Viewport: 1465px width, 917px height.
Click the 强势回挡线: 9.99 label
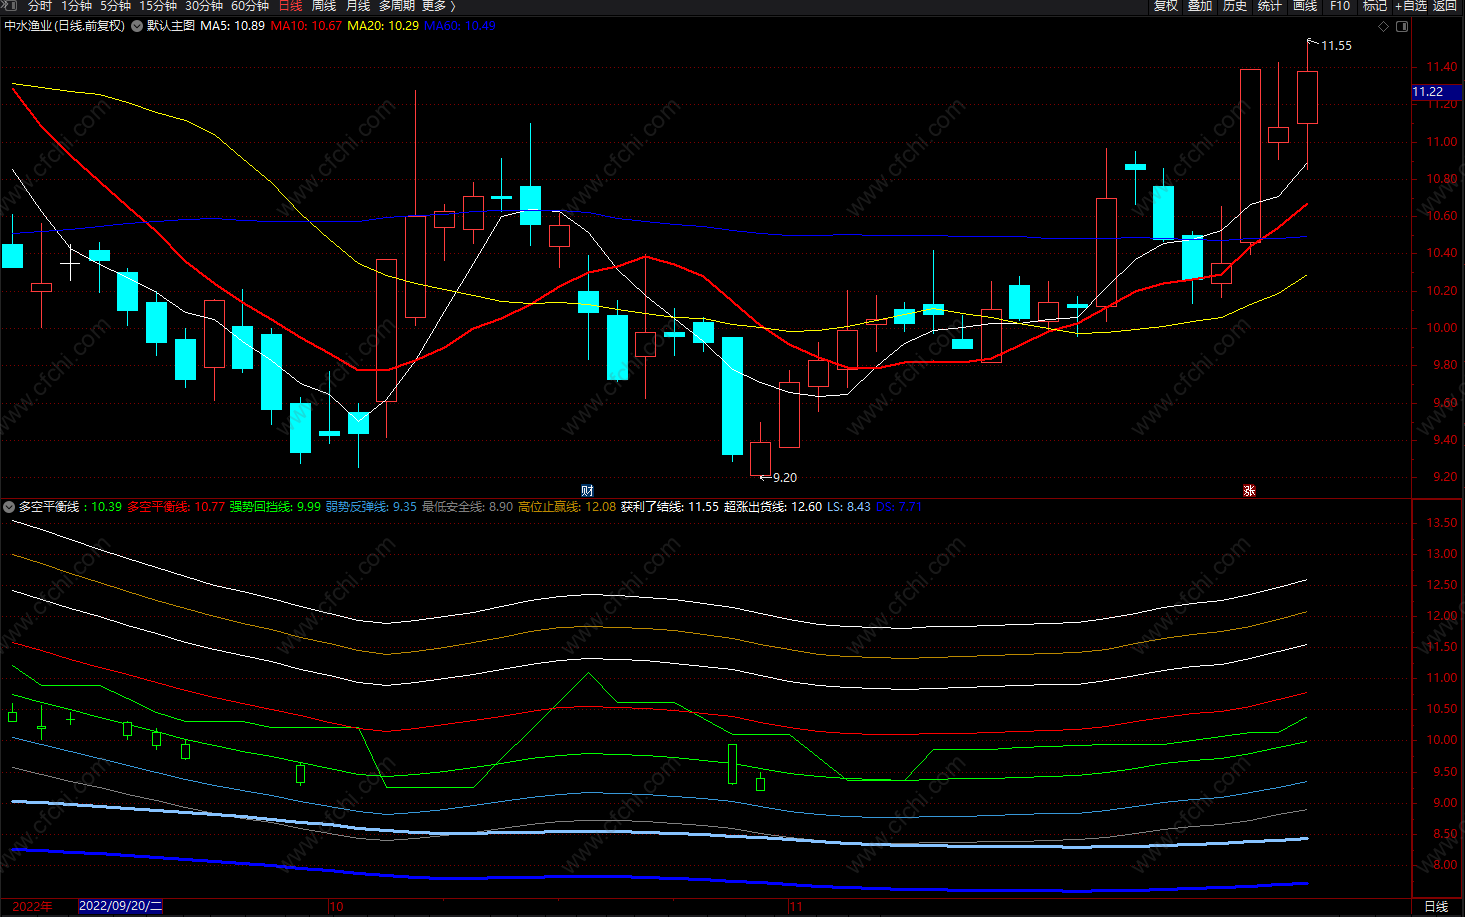coord(275,507)
